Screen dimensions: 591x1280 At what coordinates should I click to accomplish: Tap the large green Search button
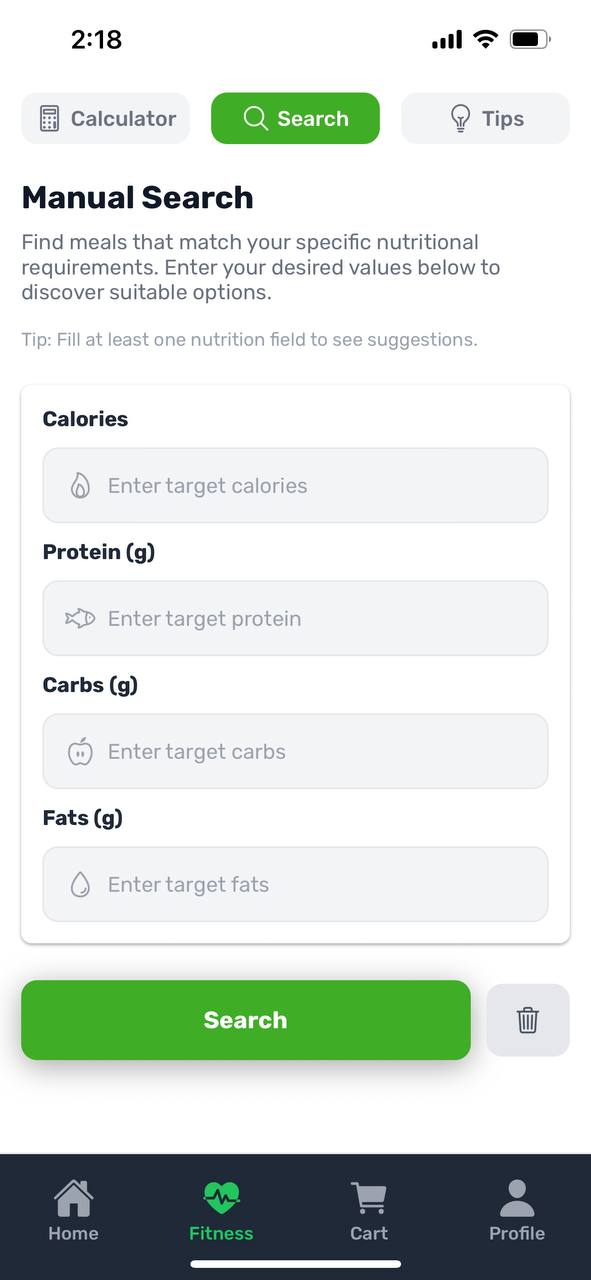[246, 1020]
